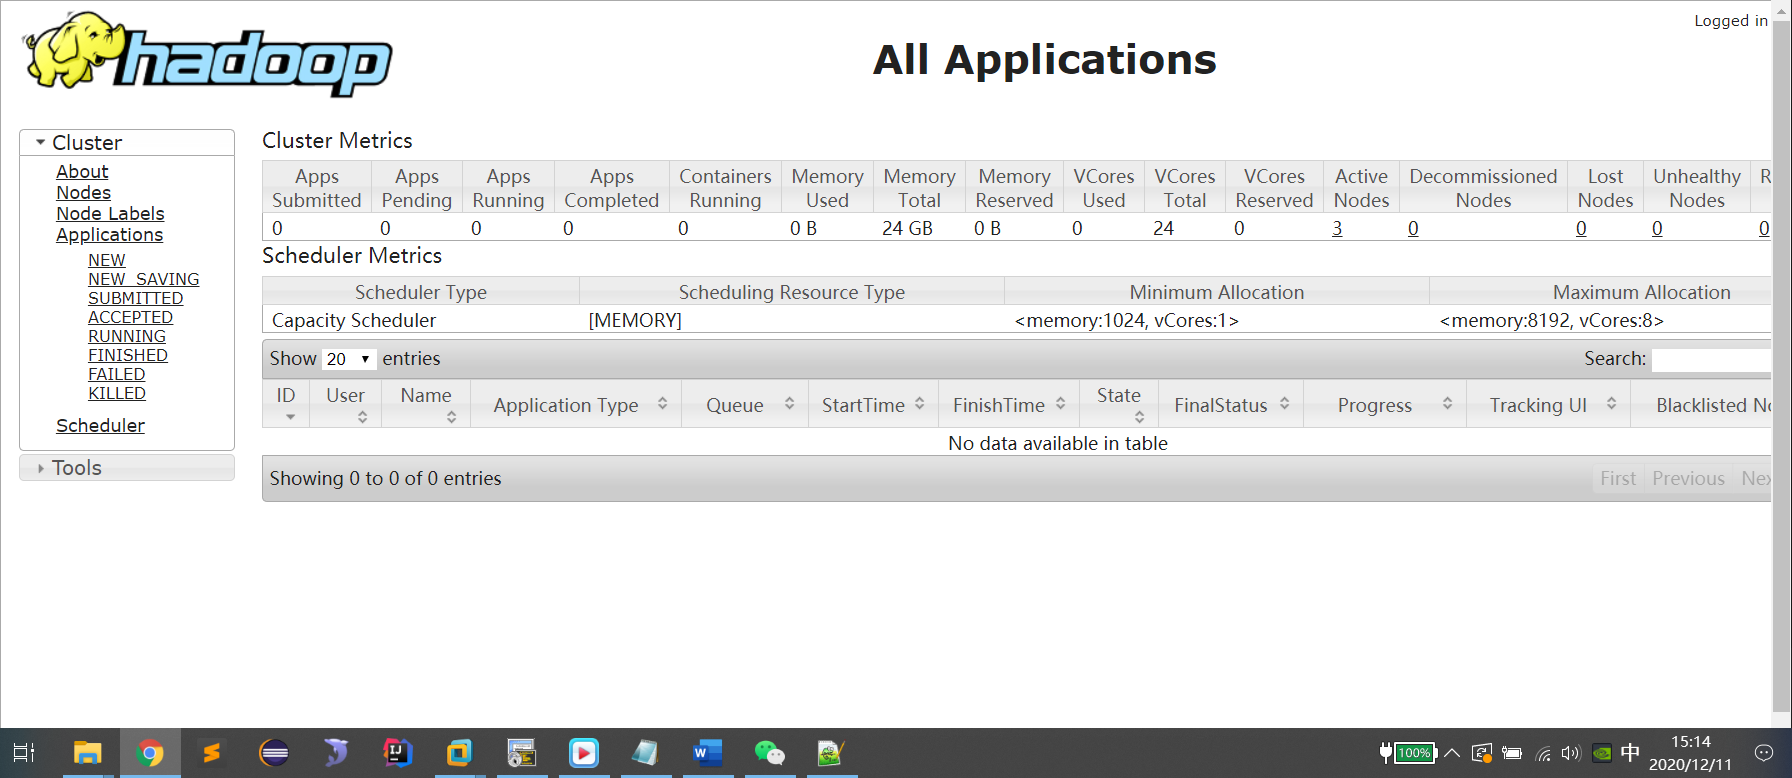Open the red play-button video app
Screen dimensions: 1792x778
584,753
